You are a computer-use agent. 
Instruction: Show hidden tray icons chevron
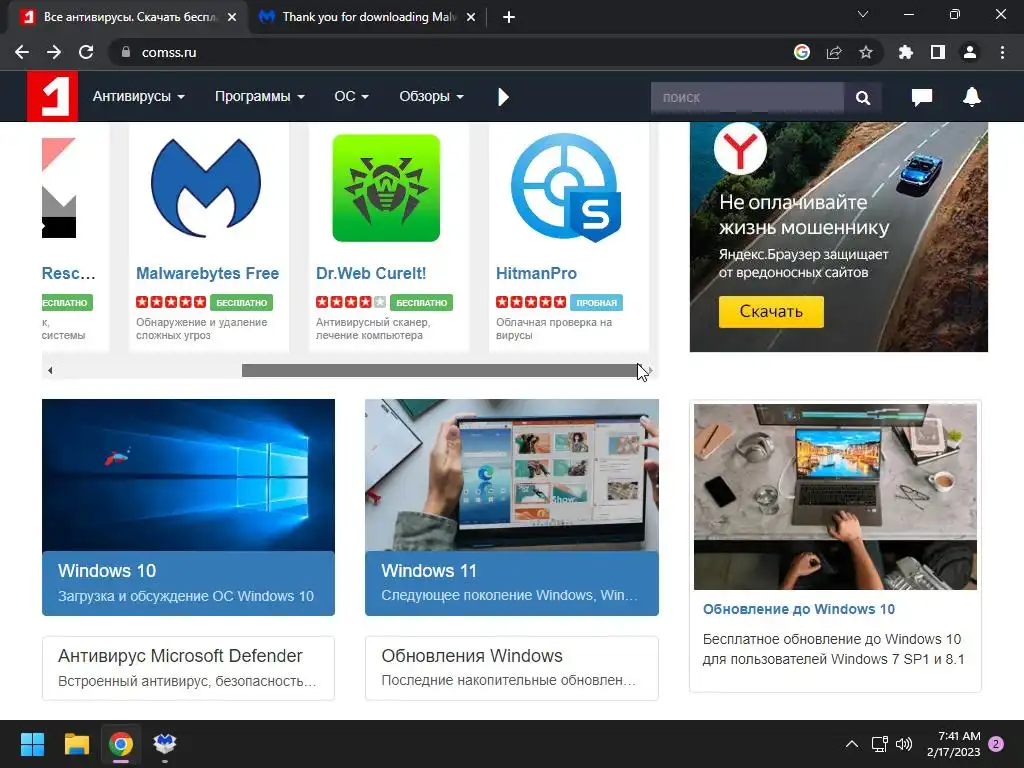click(852, 744)
